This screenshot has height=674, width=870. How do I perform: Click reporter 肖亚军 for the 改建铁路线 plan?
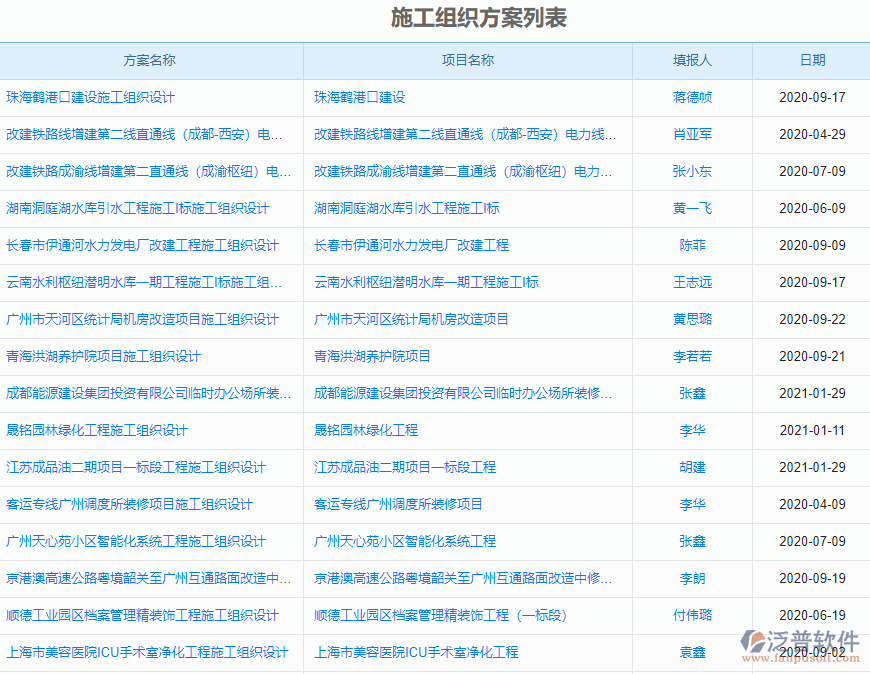tap(692, 134)
